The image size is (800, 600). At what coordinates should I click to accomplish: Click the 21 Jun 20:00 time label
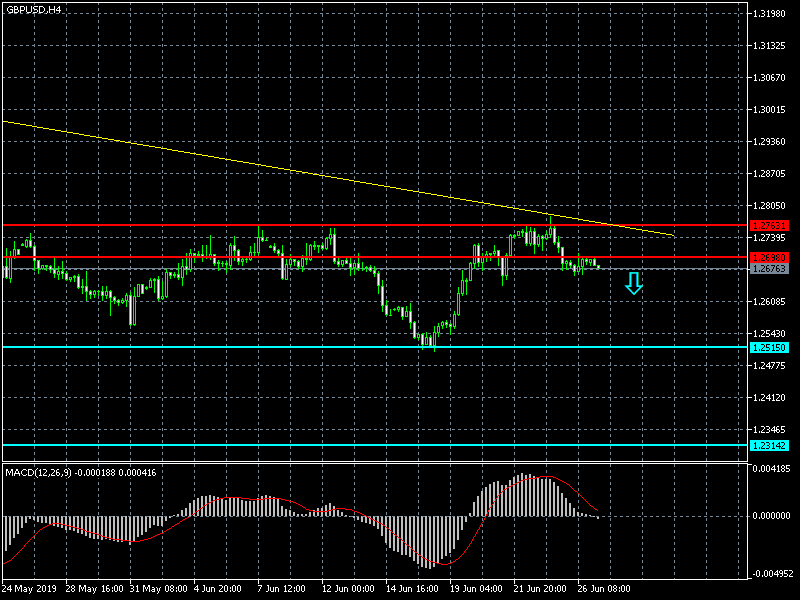540,589
